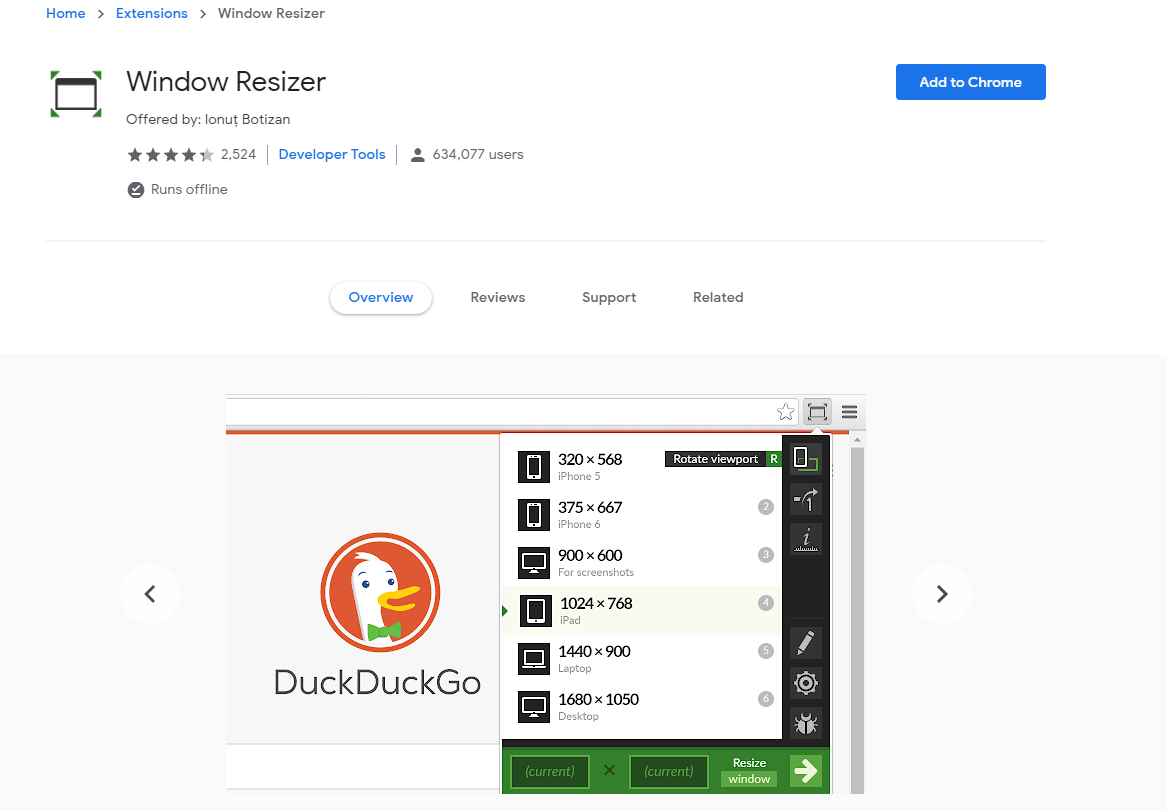The width and height of the screenshot is (1167, 810).
Task: Show the next screenshot with right chevron
Action: [x=941, y=594]
